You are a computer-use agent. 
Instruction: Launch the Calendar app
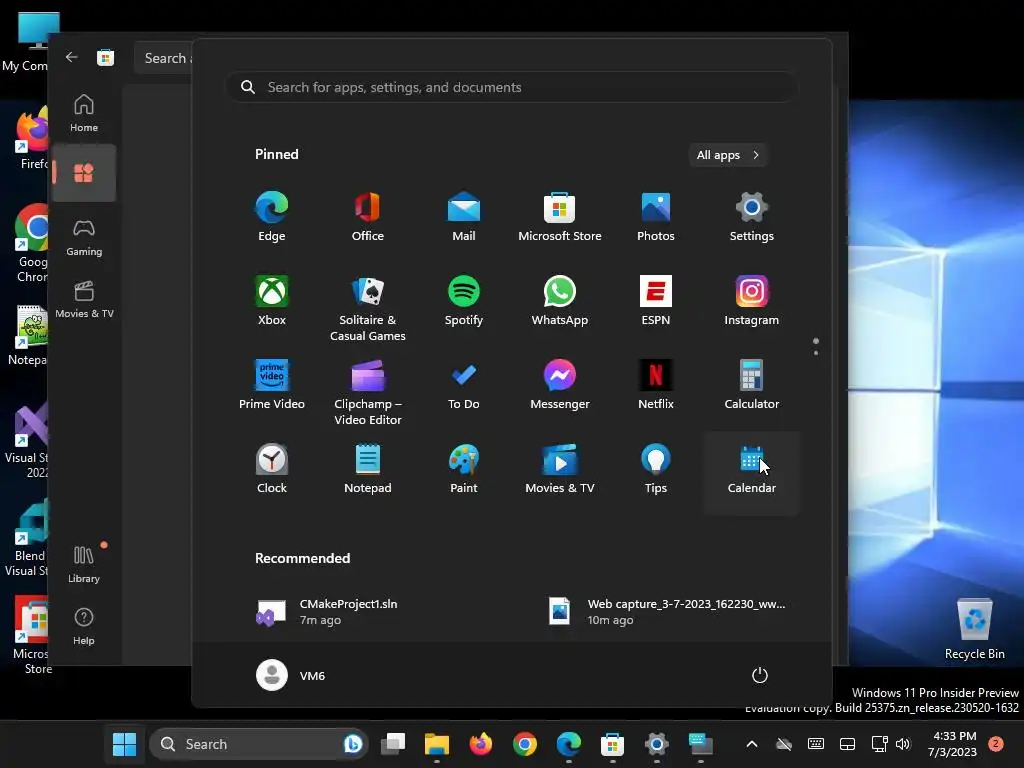[x=752, y=473]
